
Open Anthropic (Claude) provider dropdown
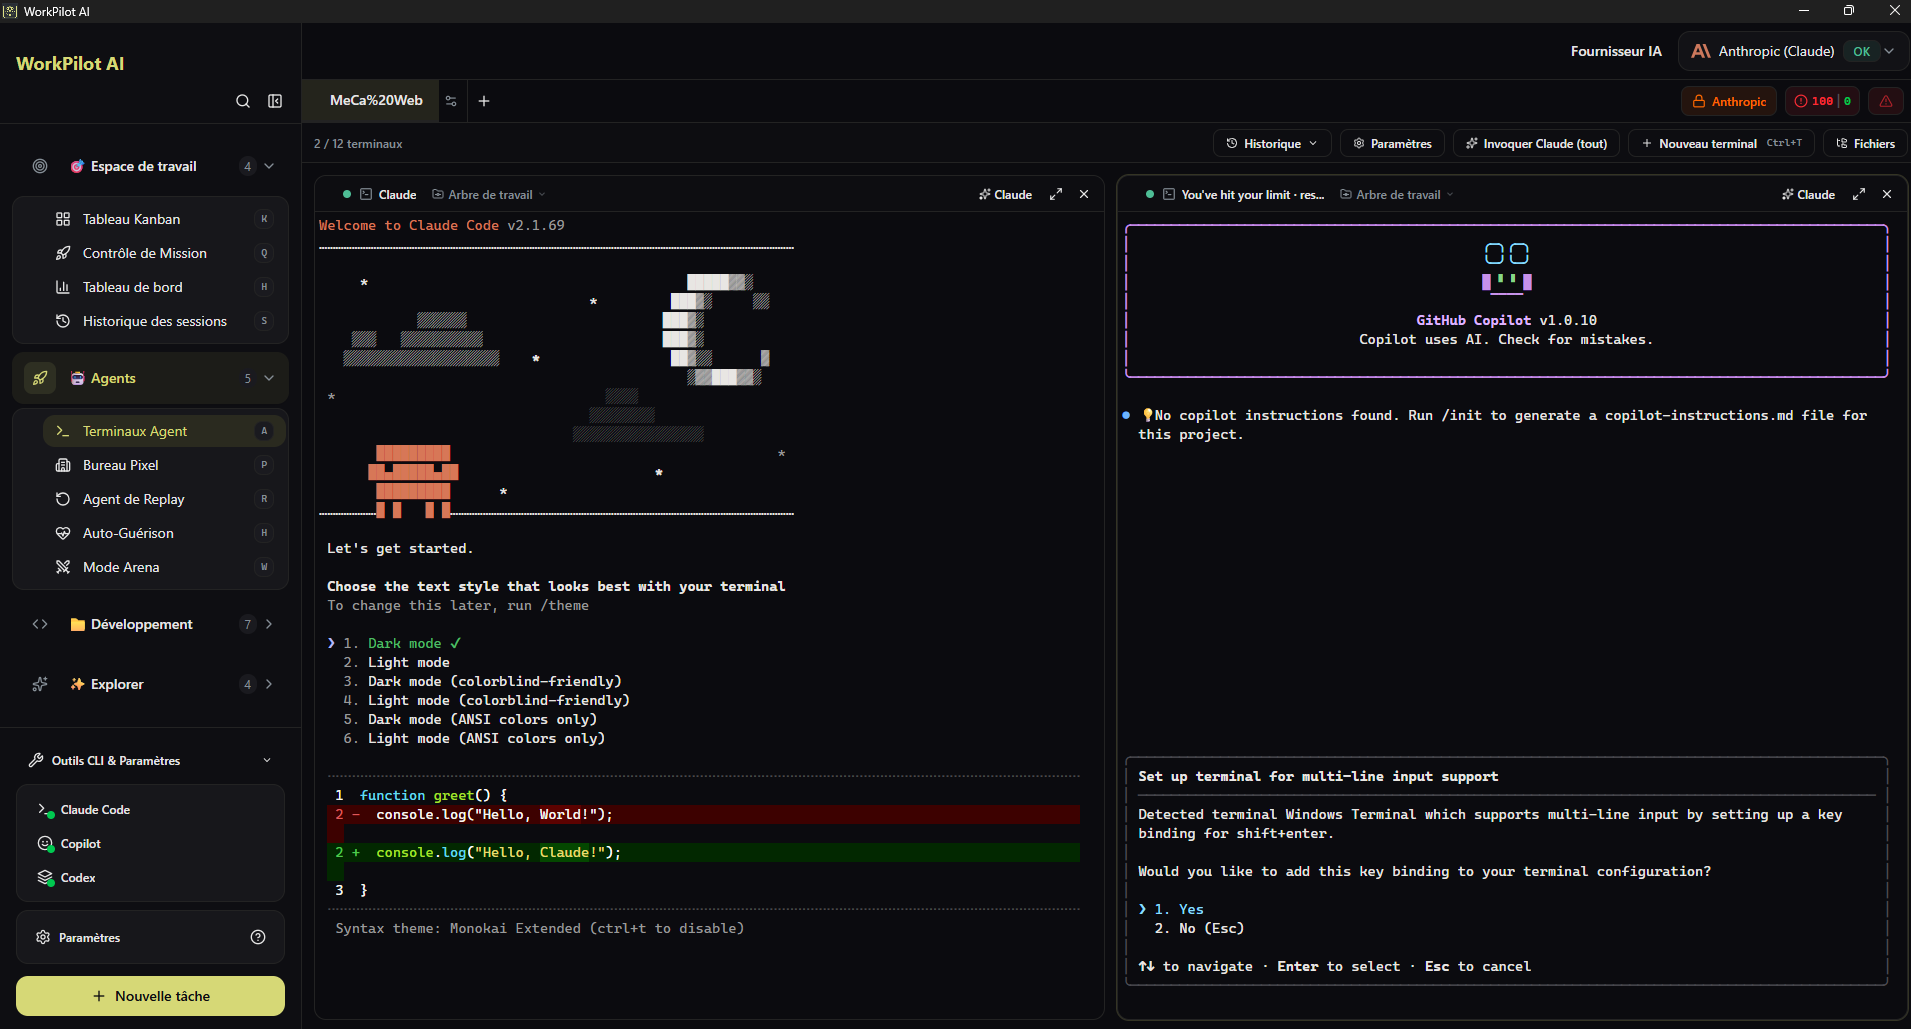(x=1792, y=51)
